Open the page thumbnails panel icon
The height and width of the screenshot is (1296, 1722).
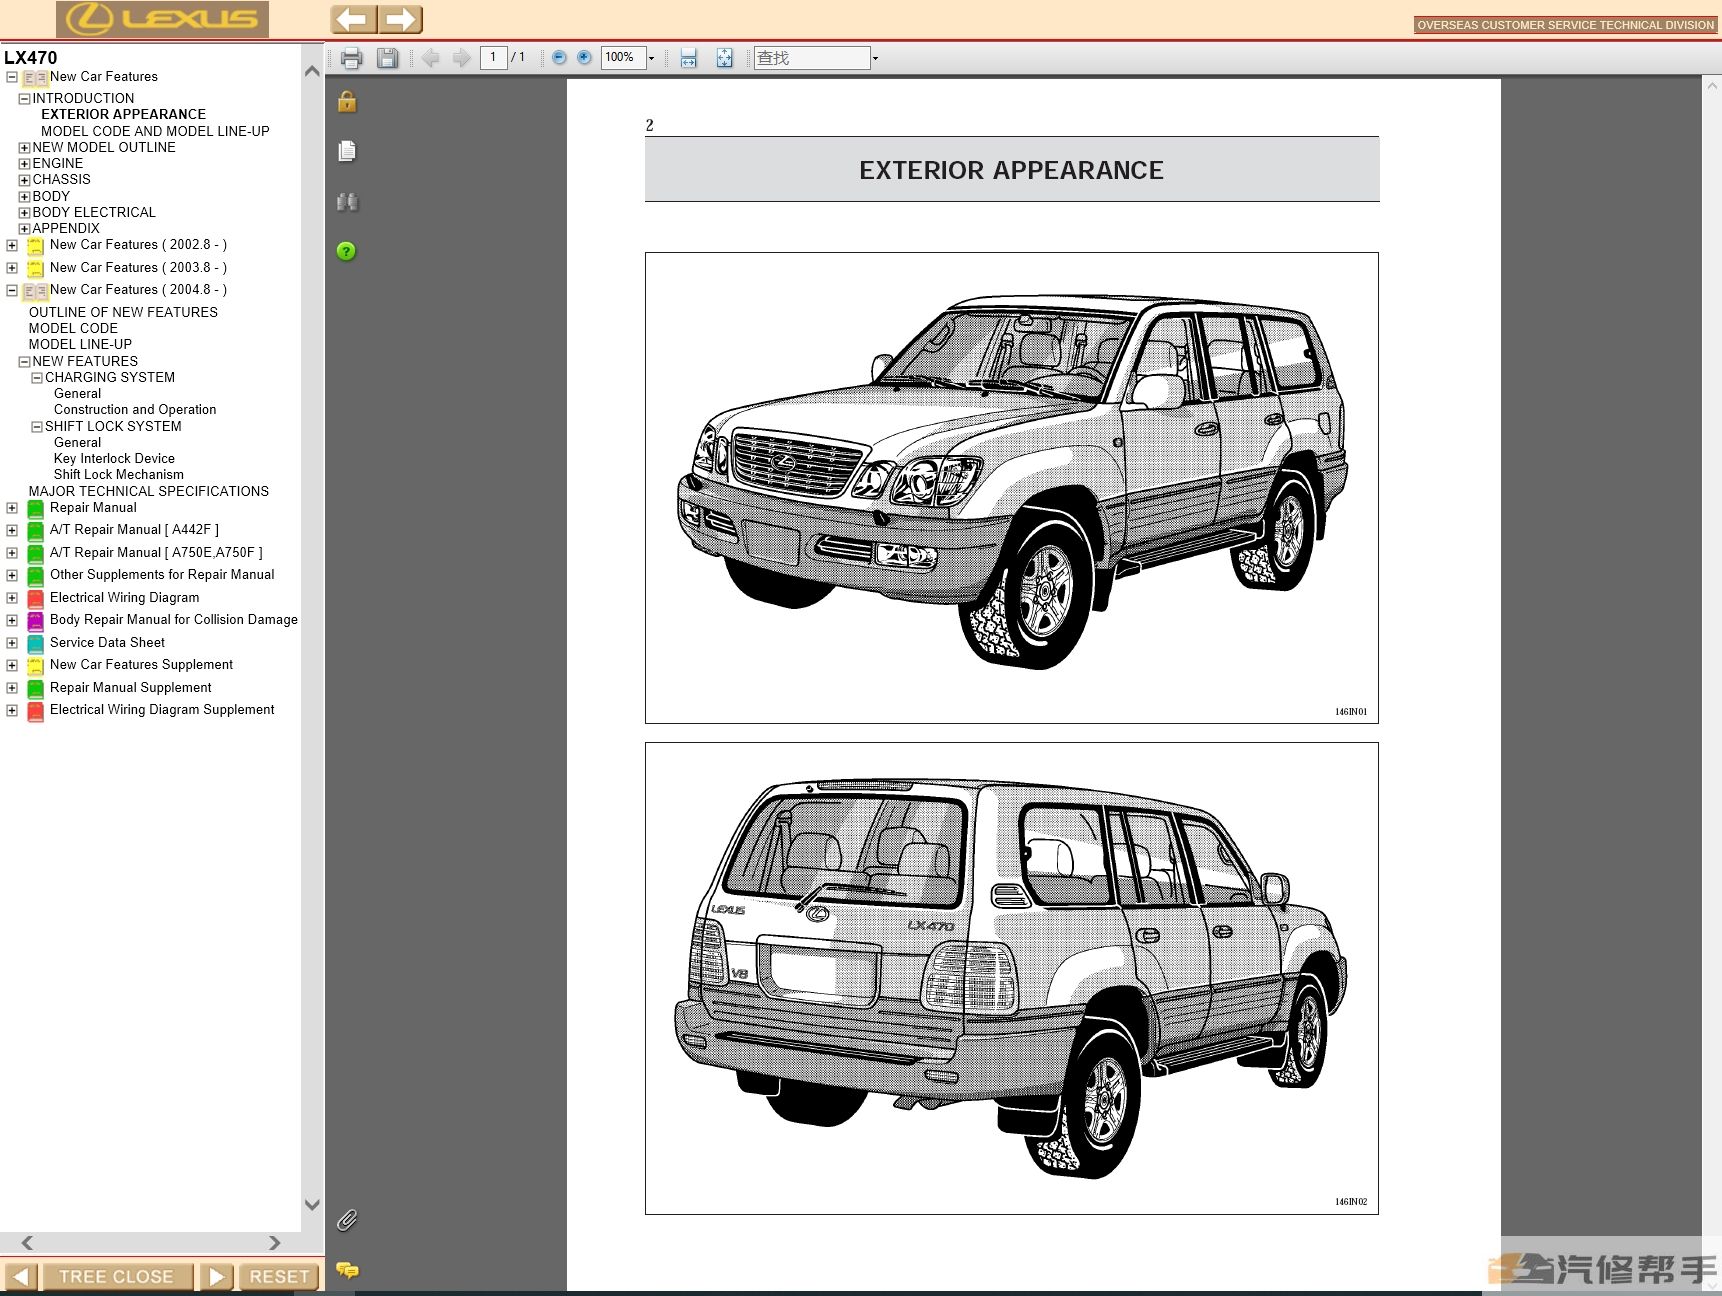tap(347, 151)
